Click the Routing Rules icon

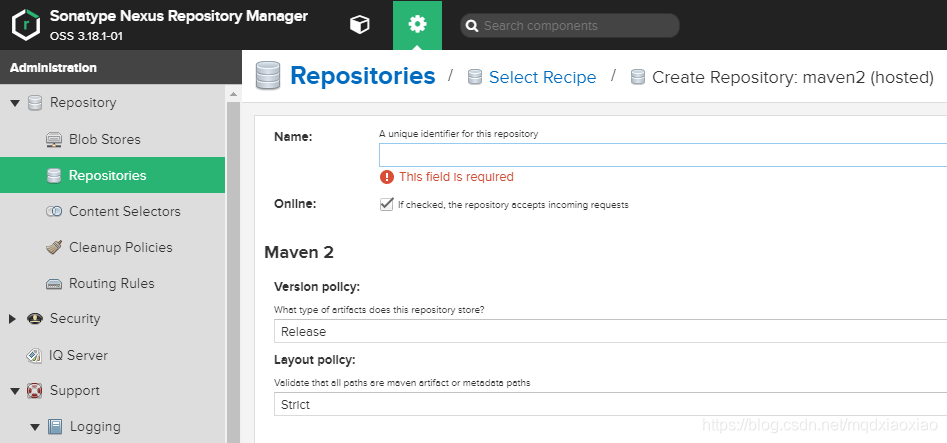pyautogui.click(x=54, y=283)
